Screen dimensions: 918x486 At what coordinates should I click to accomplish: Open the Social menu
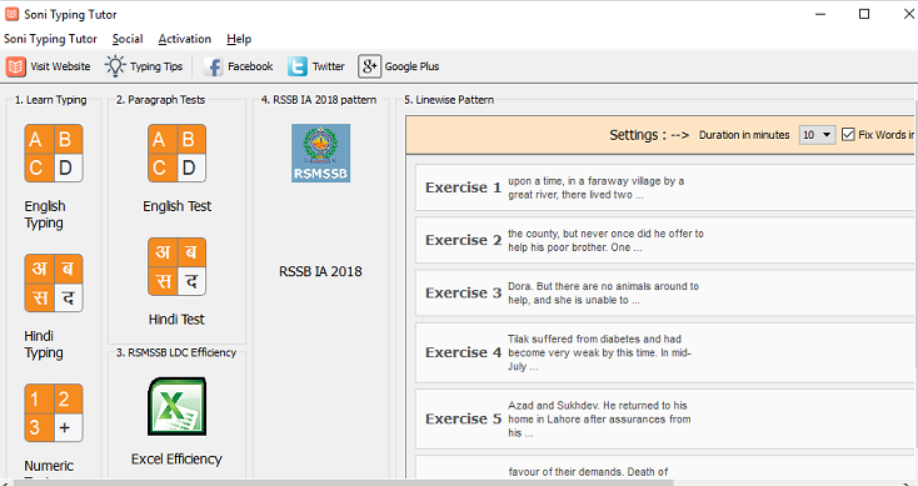coord(128,39)
